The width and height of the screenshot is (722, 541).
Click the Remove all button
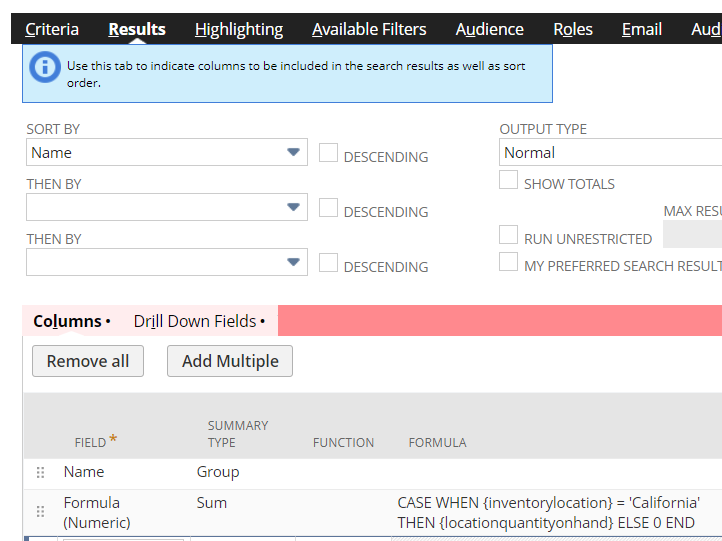(88, 361)
